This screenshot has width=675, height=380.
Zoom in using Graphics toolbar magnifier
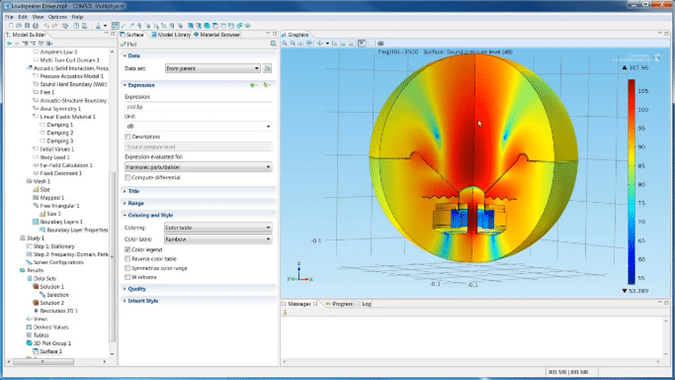coord(285,43)
